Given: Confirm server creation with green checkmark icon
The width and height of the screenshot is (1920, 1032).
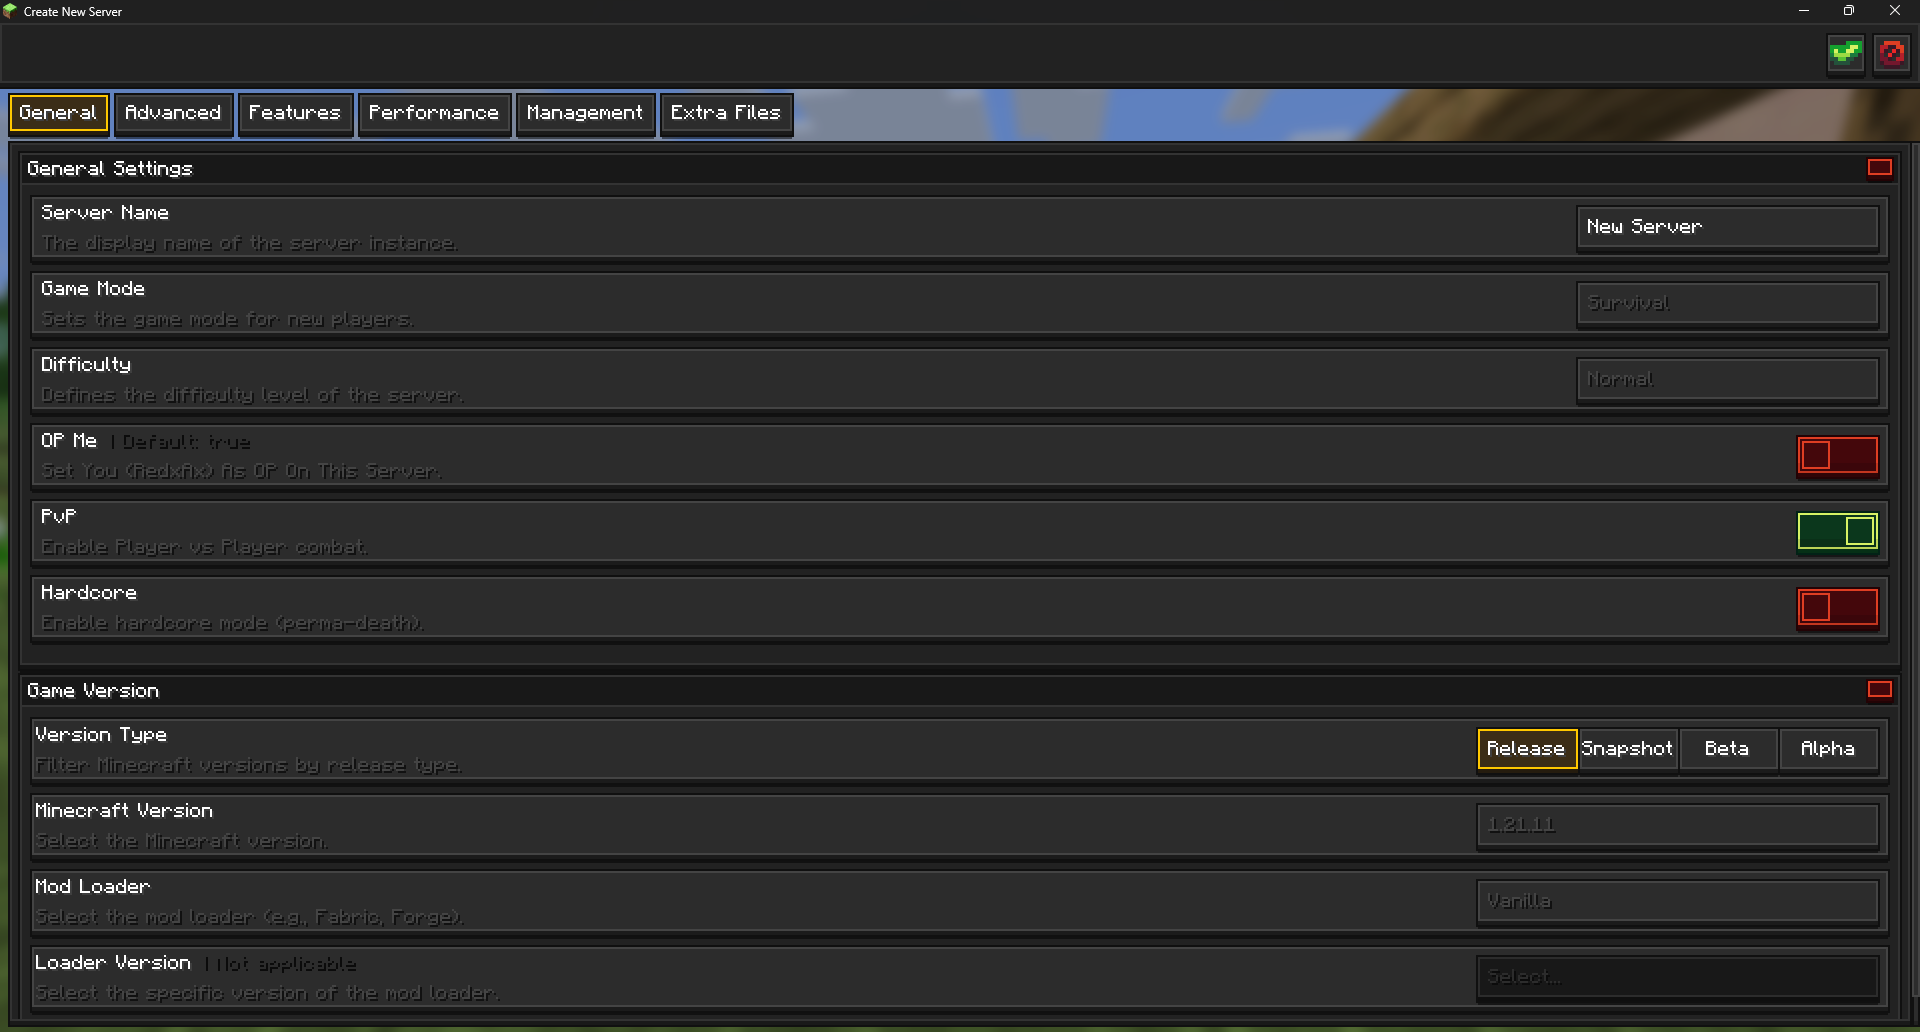Looking at the screenshot, I should [x=1845, y=53].
